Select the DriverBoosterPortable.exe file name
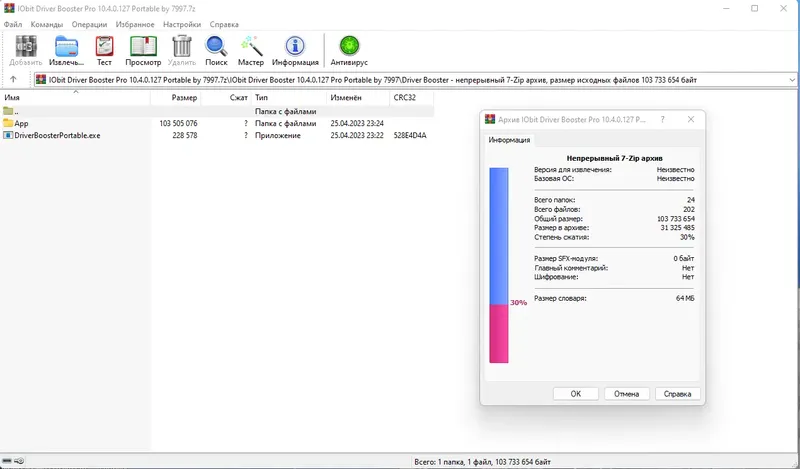This screenshot has width=800, height=469. [x=57, y=135]
